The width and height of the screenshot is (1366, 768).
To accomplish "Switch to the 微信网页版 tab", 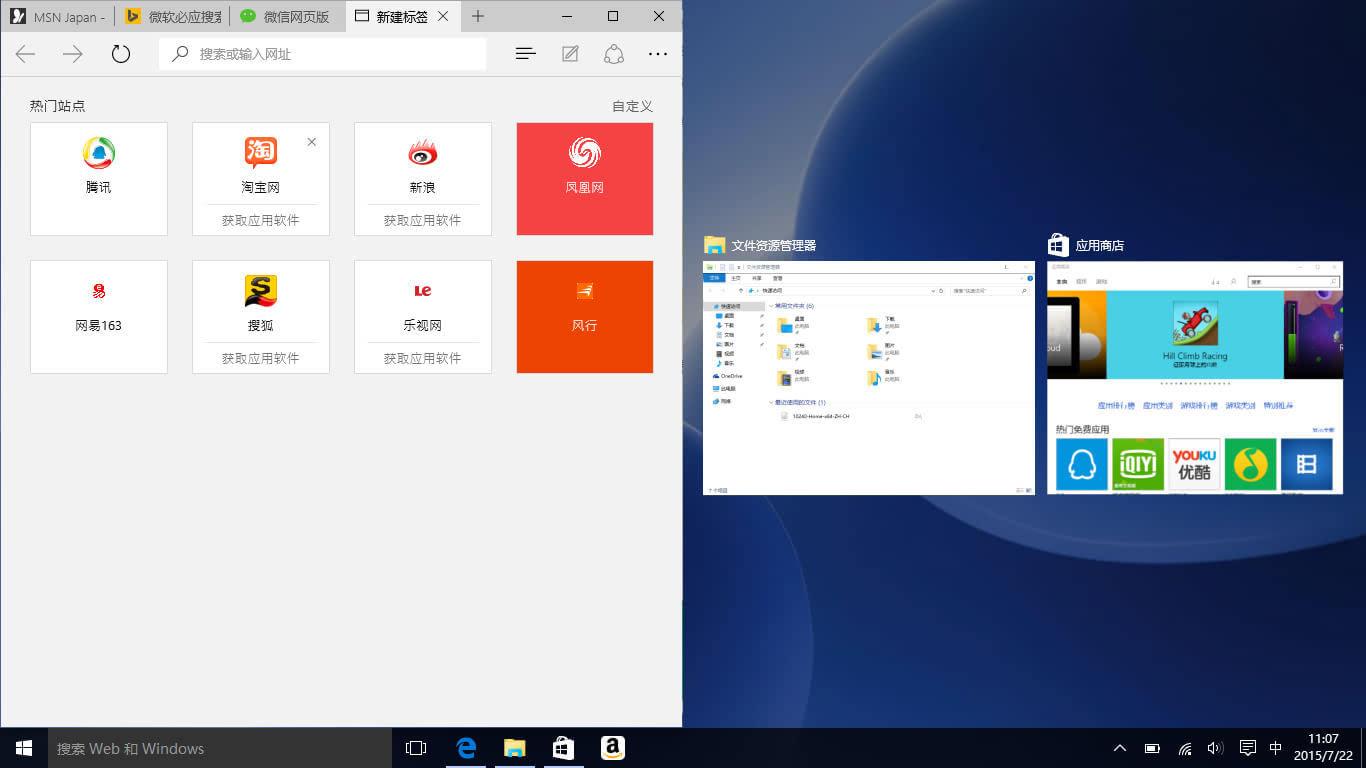I will [285, 17].
